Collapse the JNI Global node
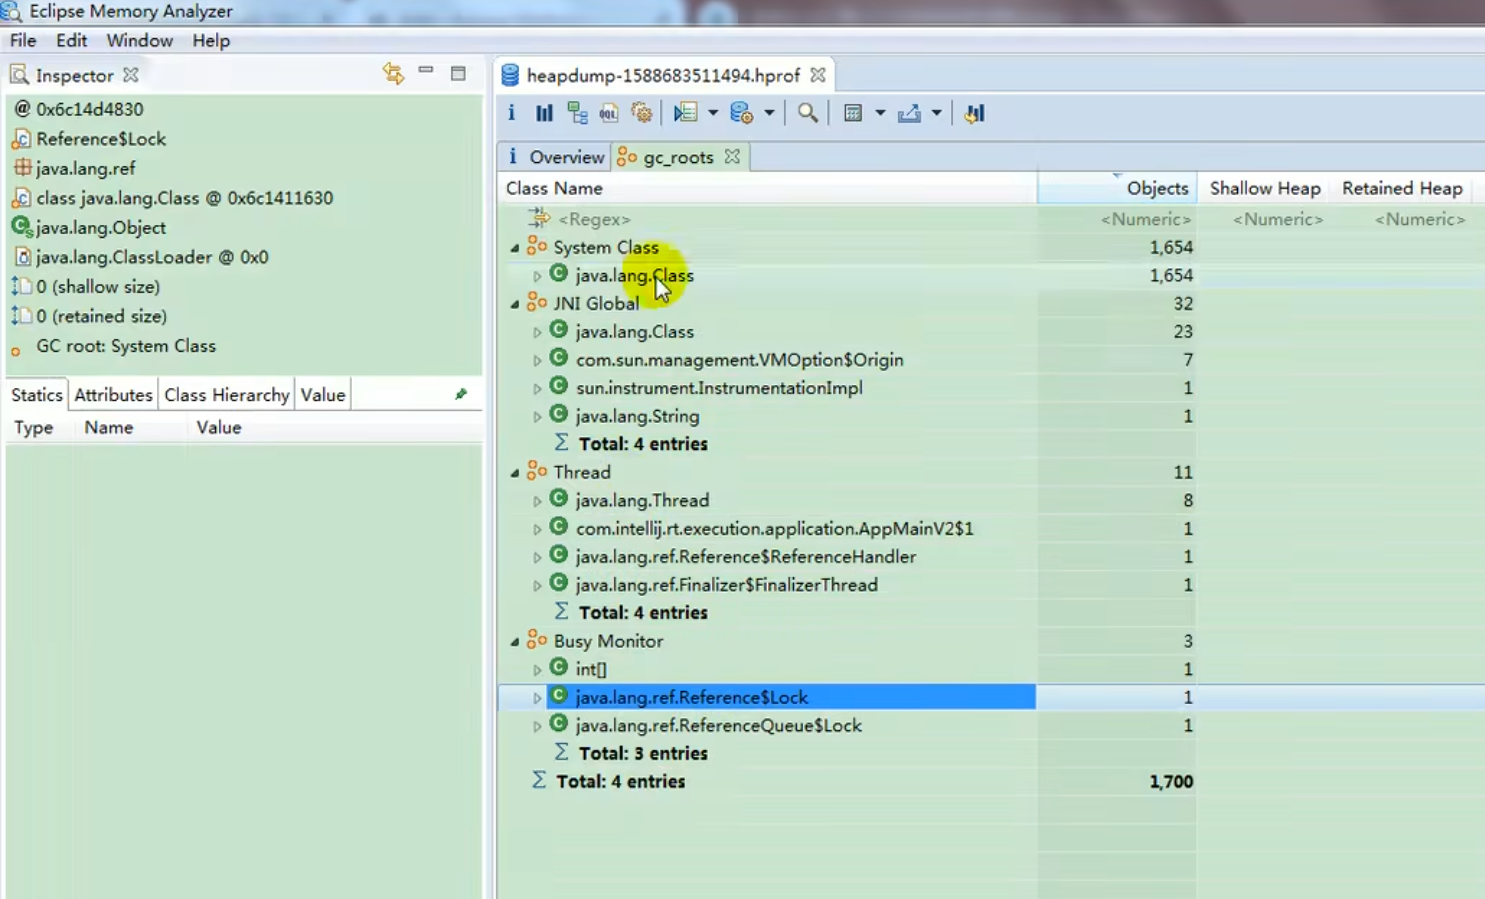 pyautogui.click(x=515, y=304)
